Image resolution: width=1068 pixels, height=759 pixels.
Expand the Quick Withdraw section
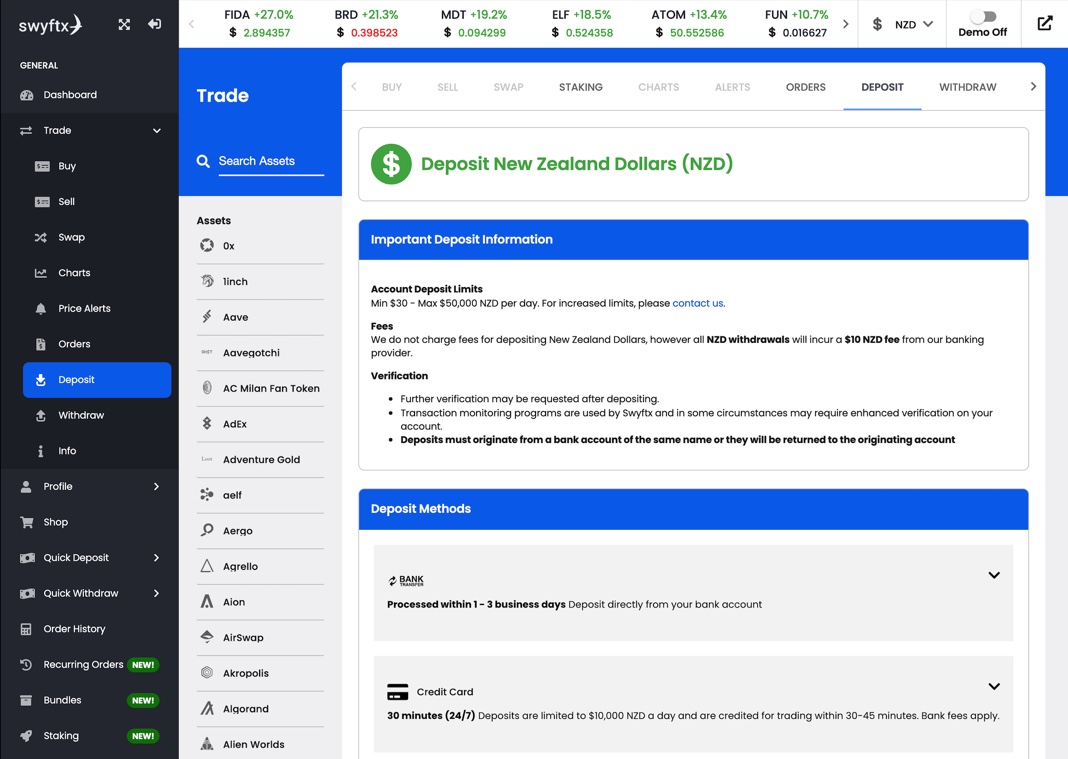pos(157,593)
